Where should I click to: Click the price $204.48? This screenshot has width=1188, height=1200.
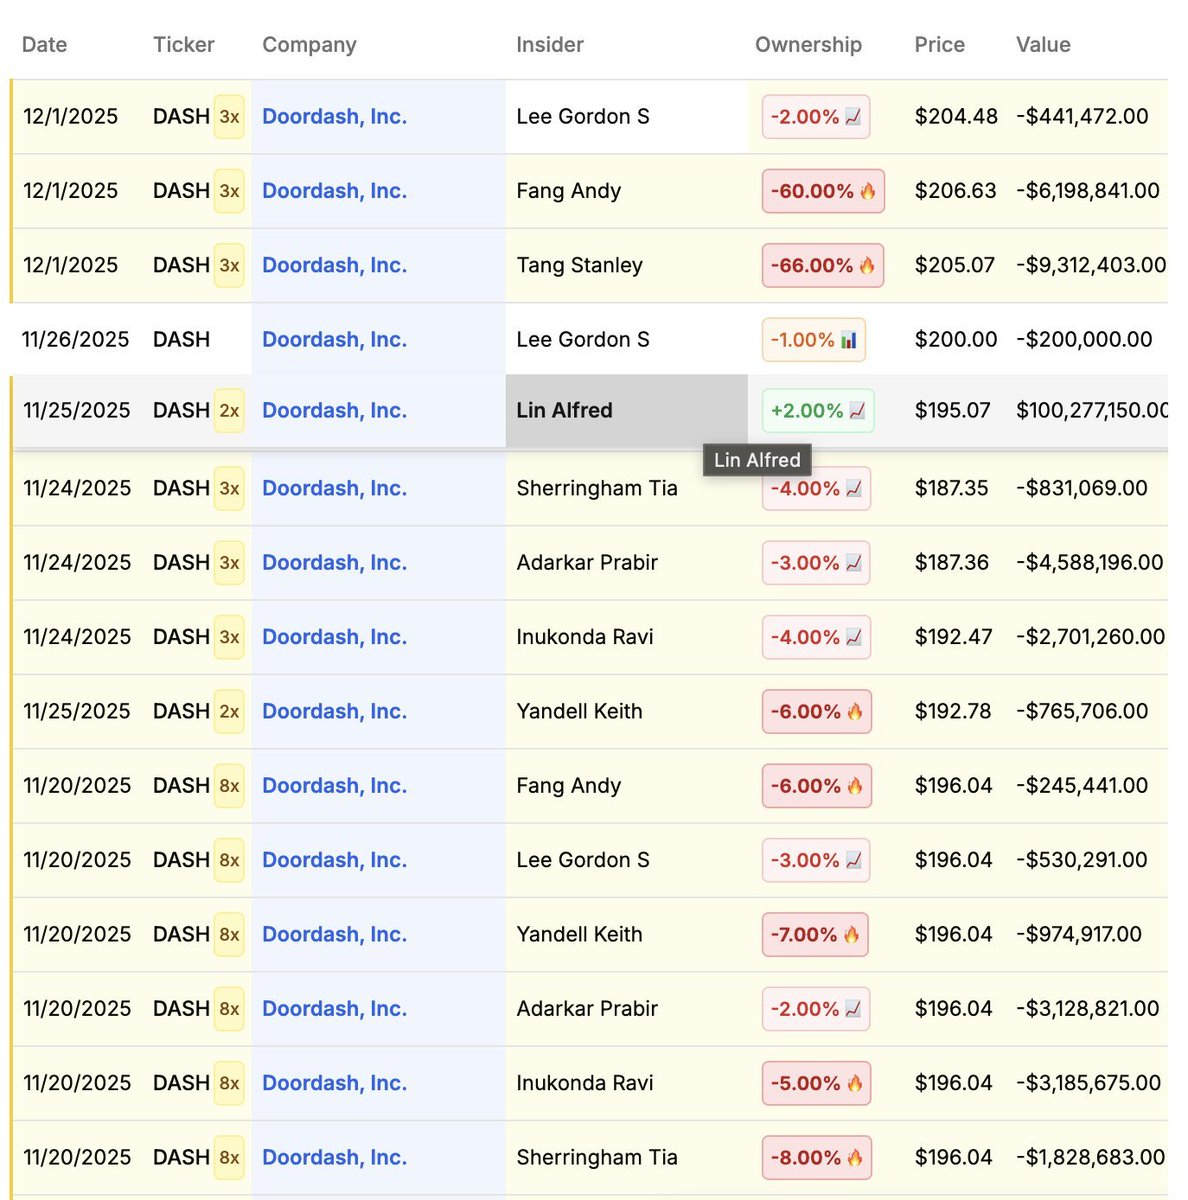pos(956,117)
